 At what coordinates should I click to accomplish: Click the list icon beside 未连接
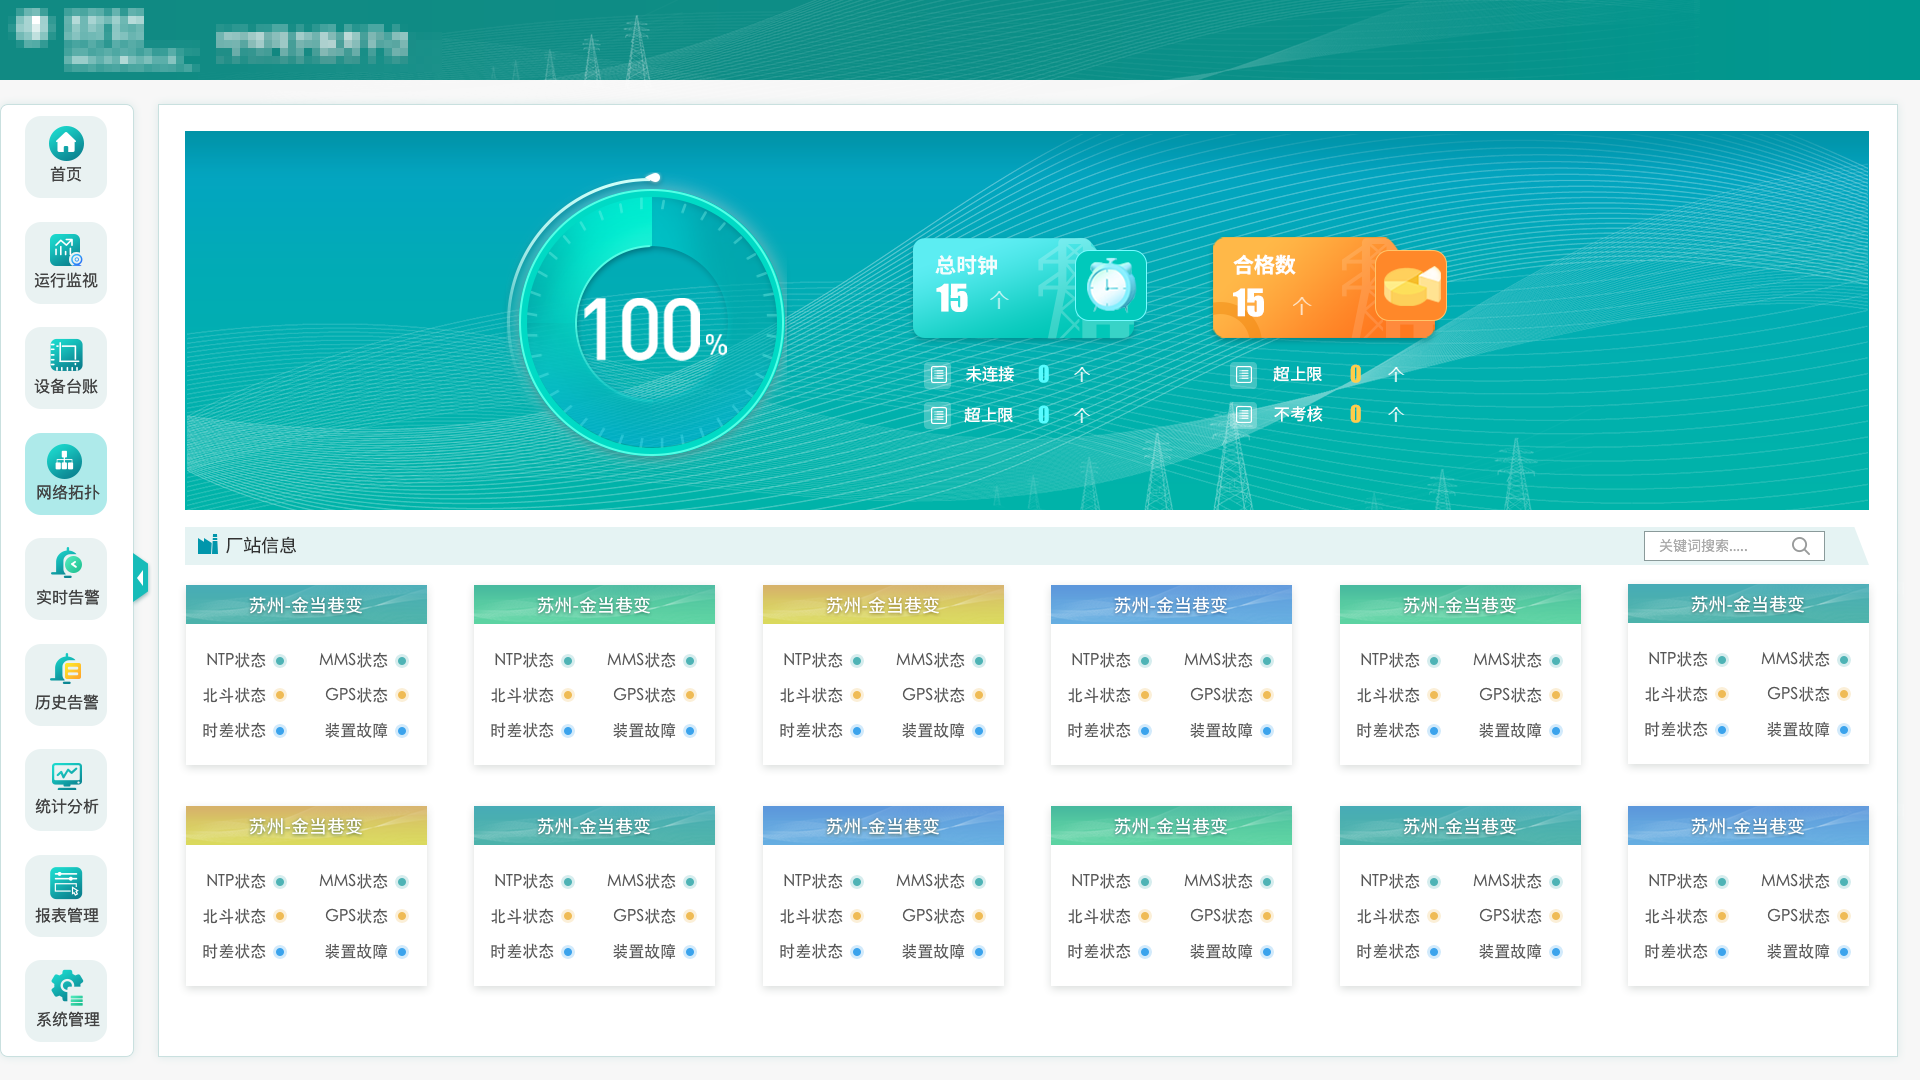point(938,375)
